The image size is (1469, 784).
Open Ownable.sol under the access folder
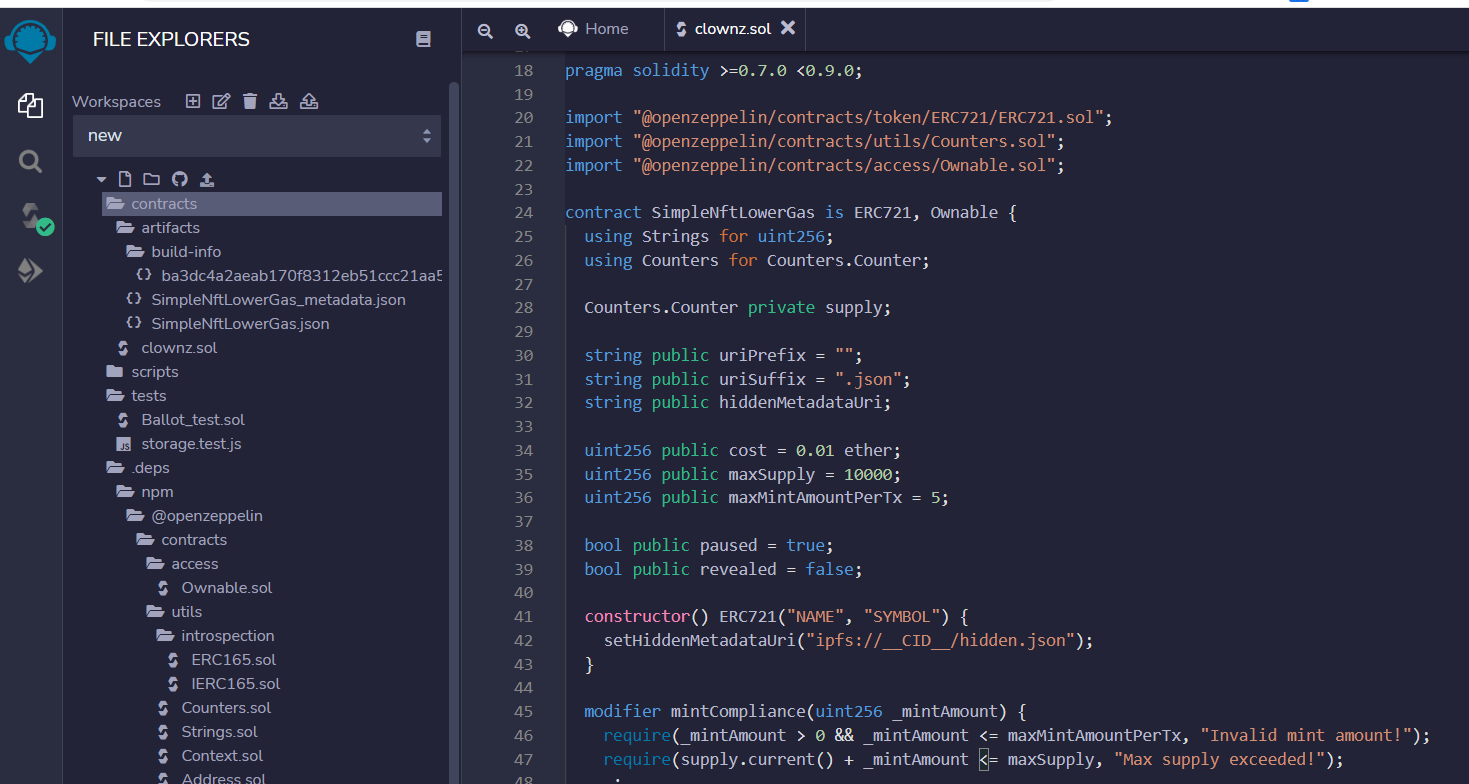[226, 588]
